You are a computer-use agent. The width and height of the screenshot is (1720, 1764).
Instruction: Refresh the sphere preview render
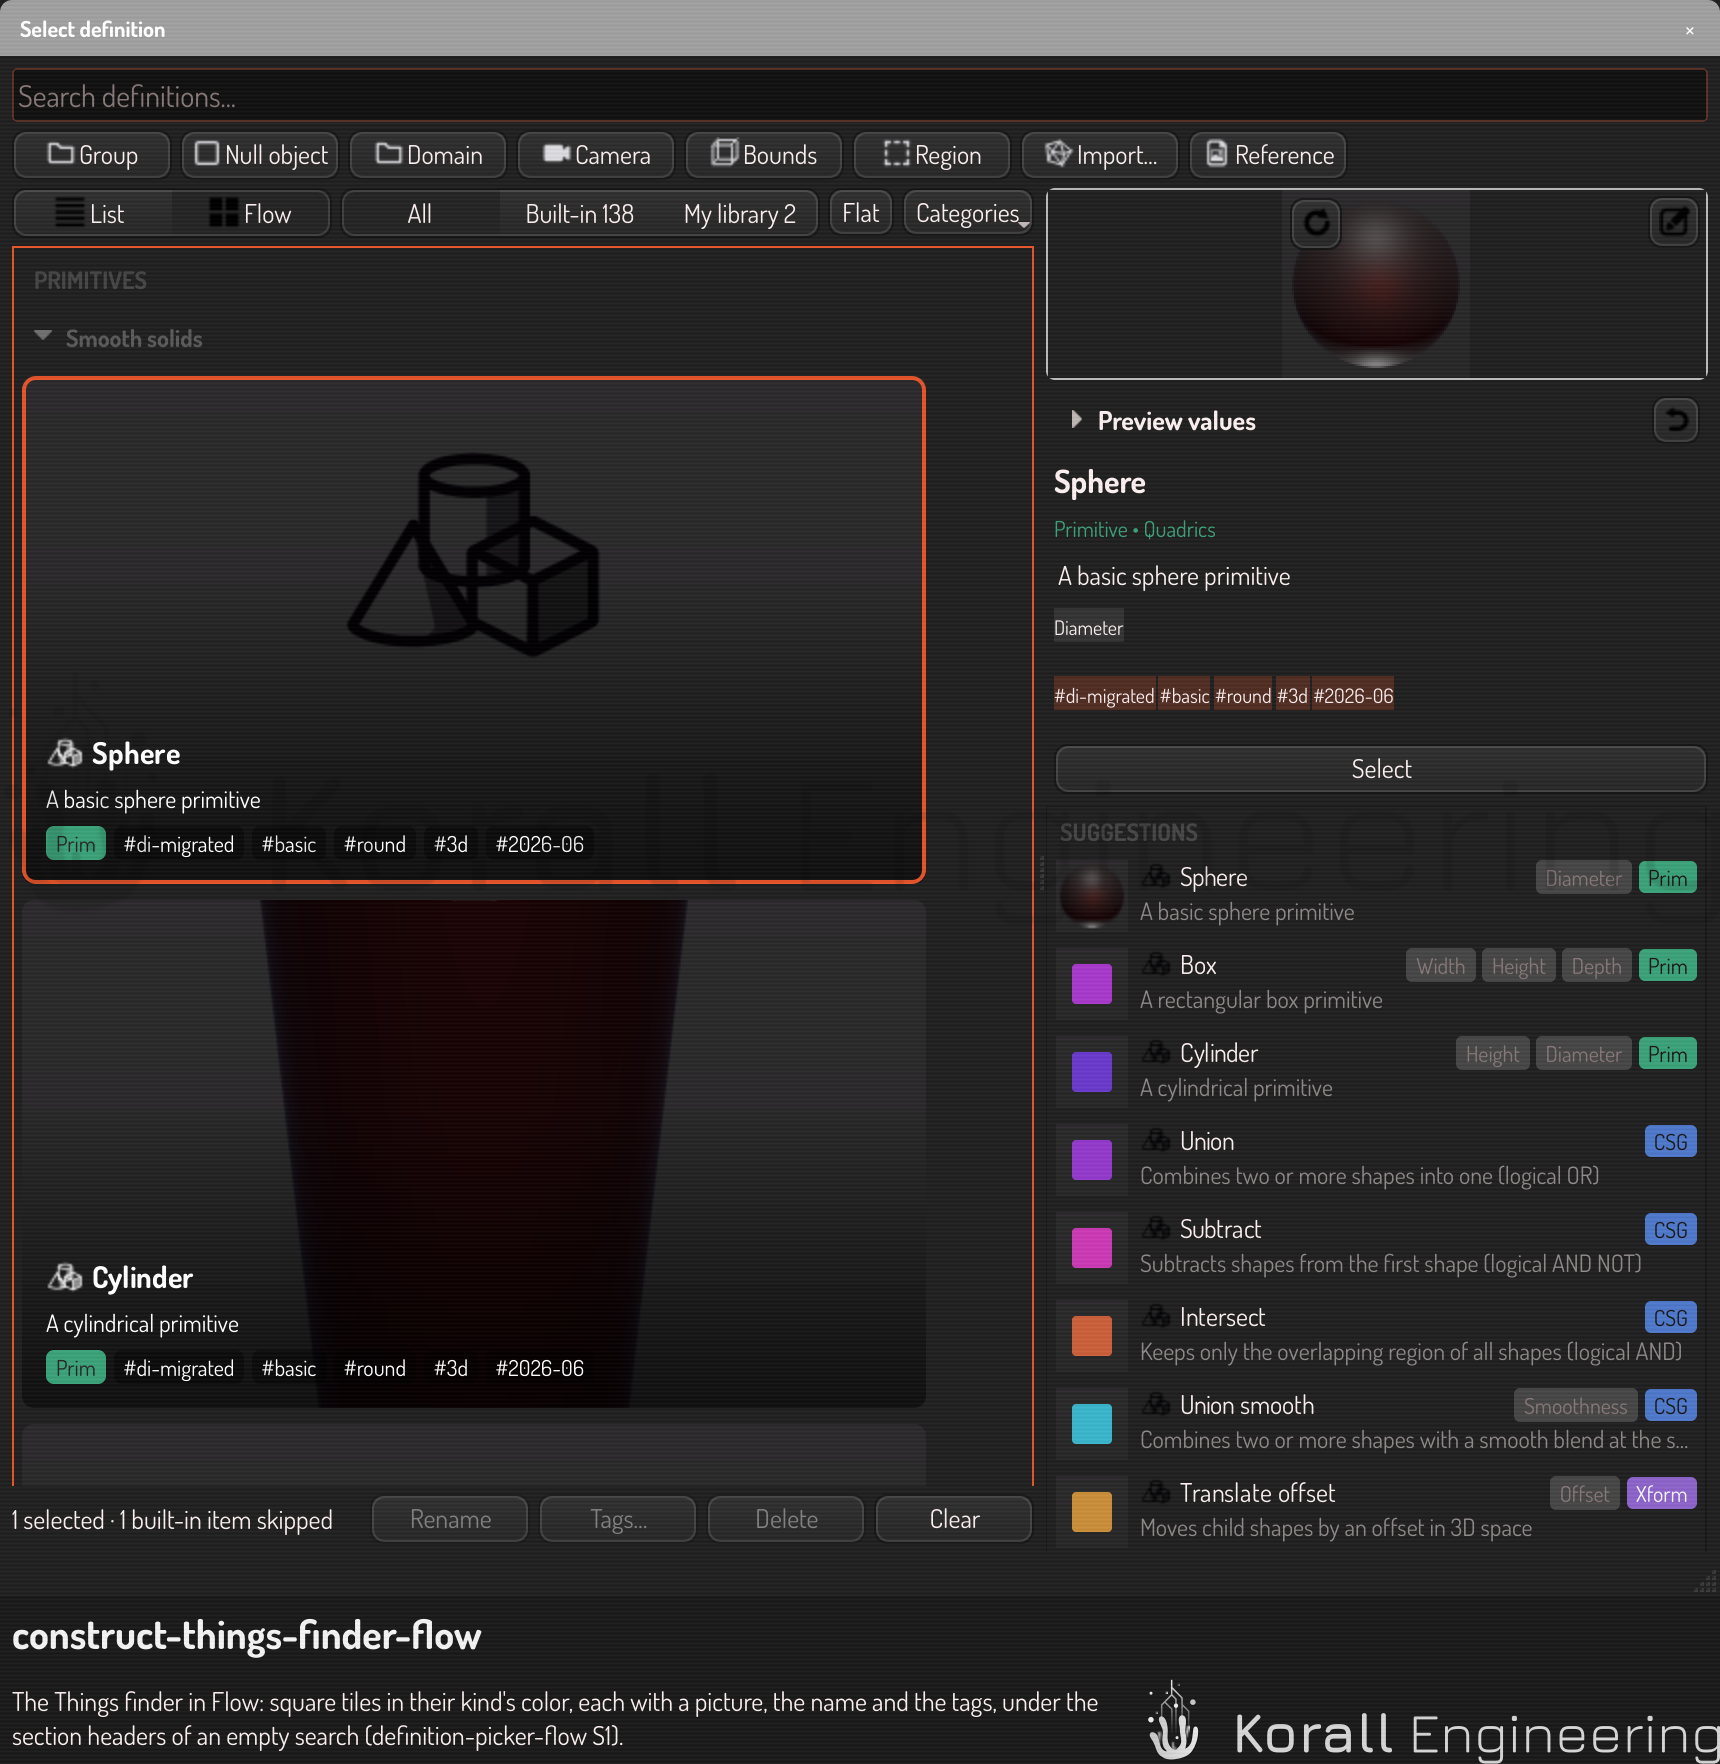tap(1317, 222)
